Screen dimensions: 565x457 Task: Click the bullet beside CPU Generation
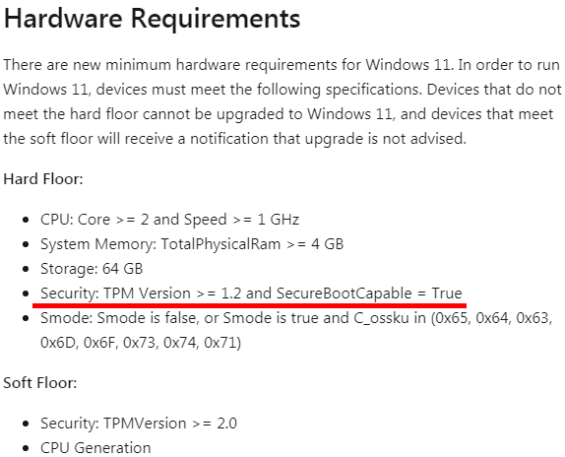(x=25, y=448)
